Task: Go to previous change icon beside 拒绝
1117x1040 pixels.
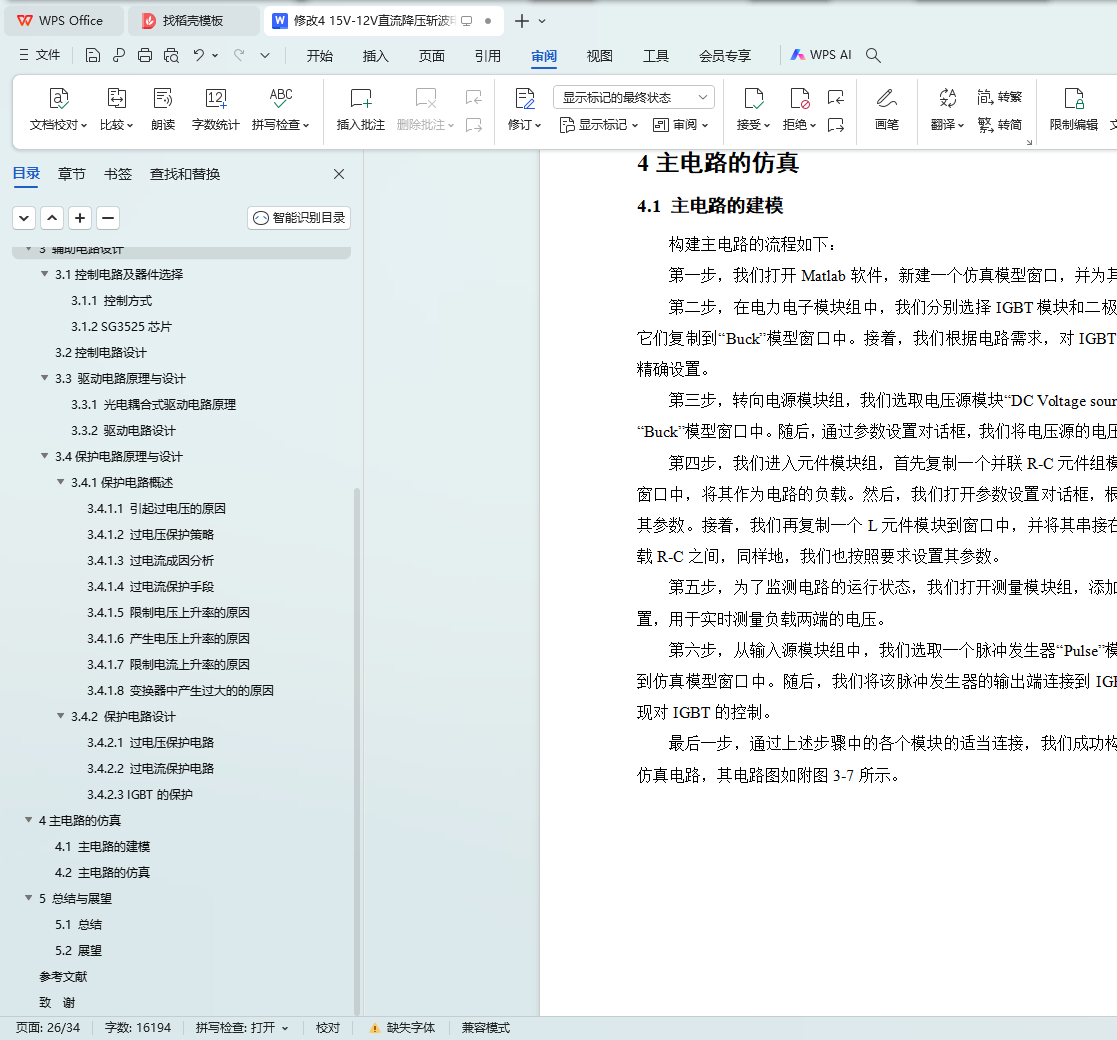Action: 836,97
